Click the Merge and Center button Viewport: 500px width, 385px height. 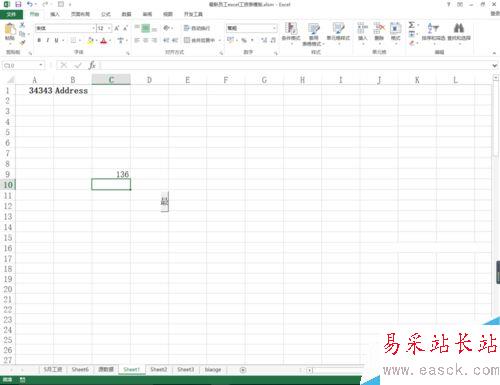200,40
